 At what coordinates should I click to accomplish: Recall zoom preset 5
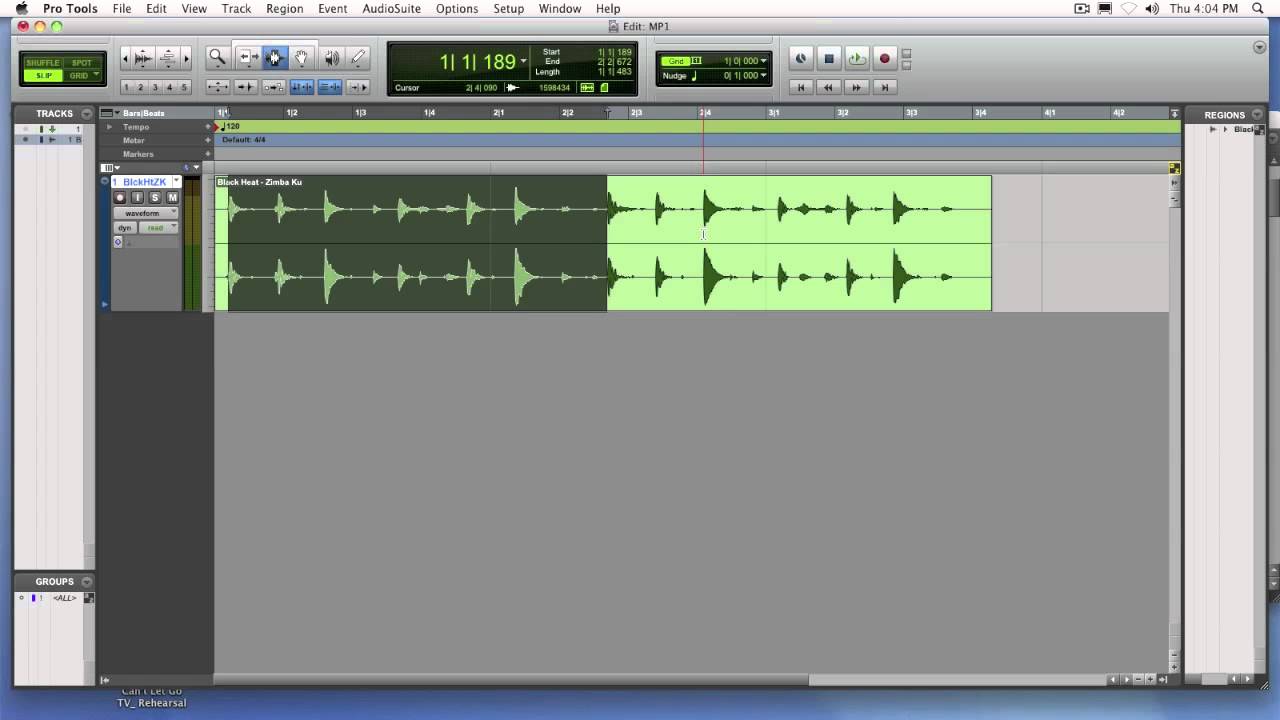click(x=184, y=87)
